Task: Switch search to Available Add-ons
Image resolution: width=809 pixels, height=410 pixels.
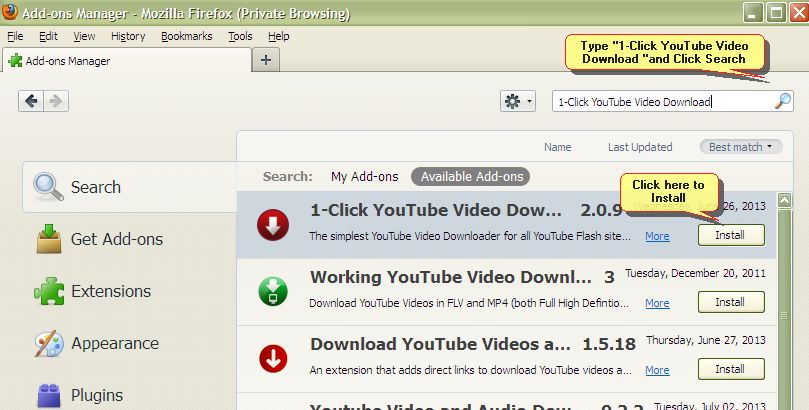Action: click(471, 176)
